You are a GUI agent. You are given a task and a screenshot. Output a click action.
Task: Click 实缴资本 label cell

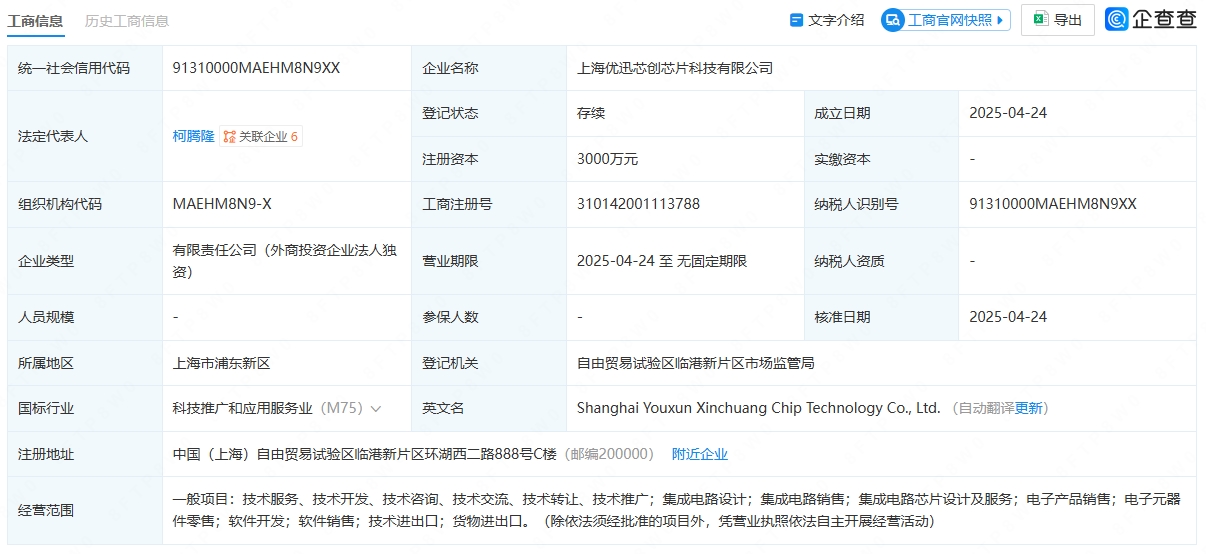pos(881,159)
